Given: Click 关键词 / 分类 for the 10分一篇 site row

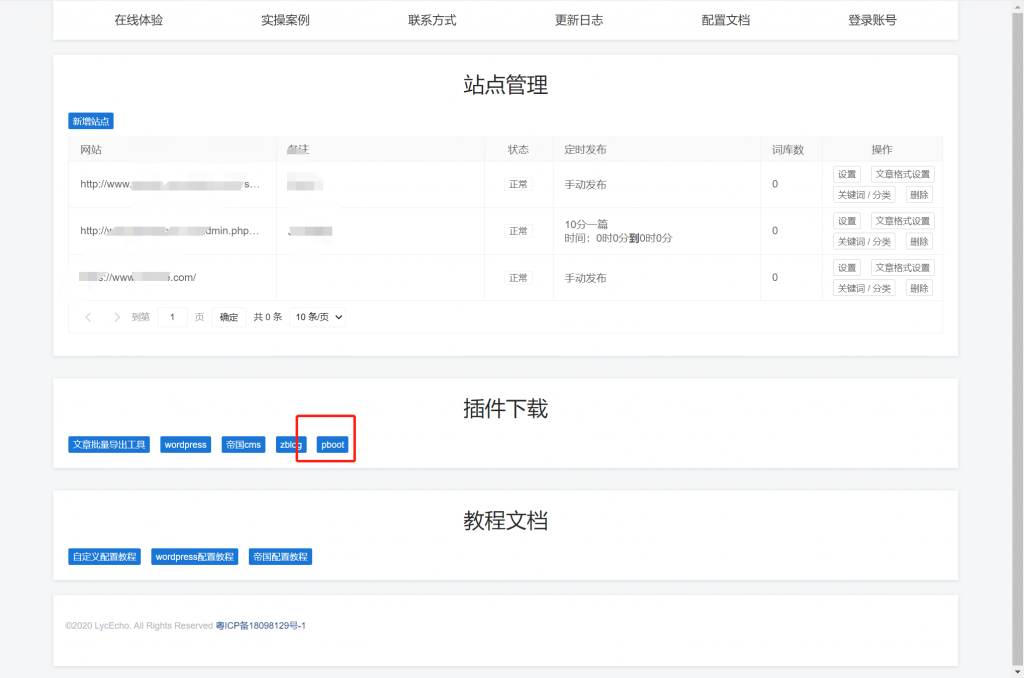Looking at the screenshot, I should pyautogui.click(x=864, y=242).
